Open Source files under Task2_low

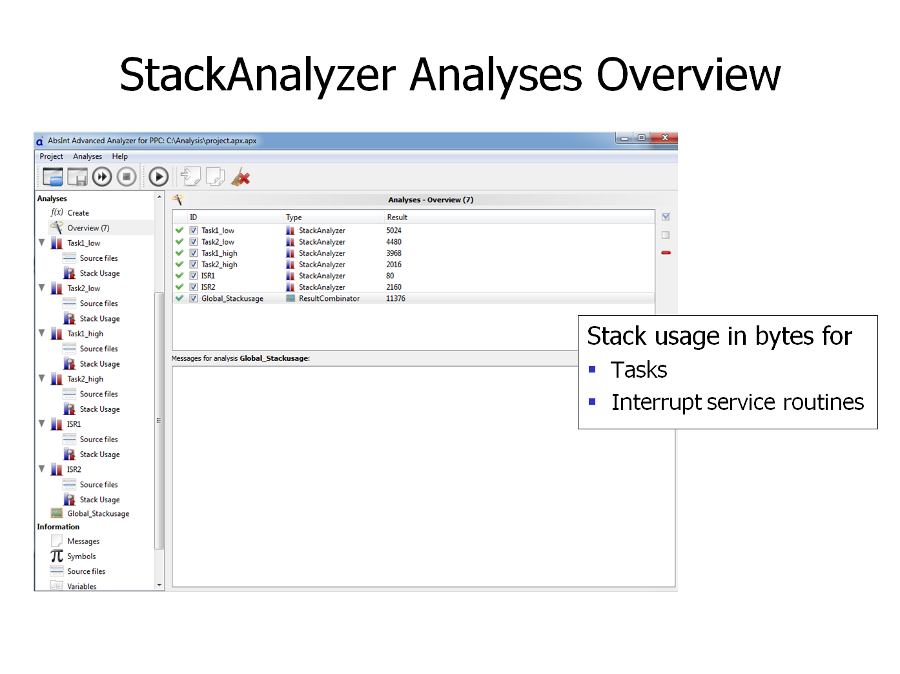(x=99, y=303)
